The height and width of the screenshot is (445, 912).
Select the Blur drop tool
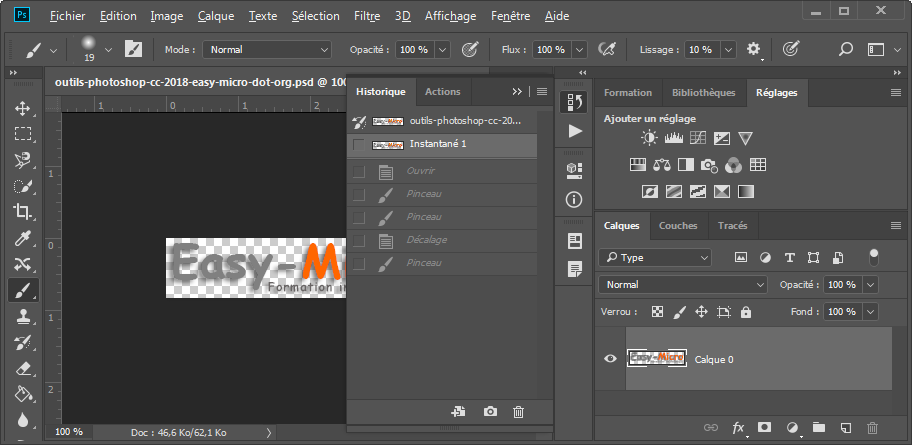(23, 419)
